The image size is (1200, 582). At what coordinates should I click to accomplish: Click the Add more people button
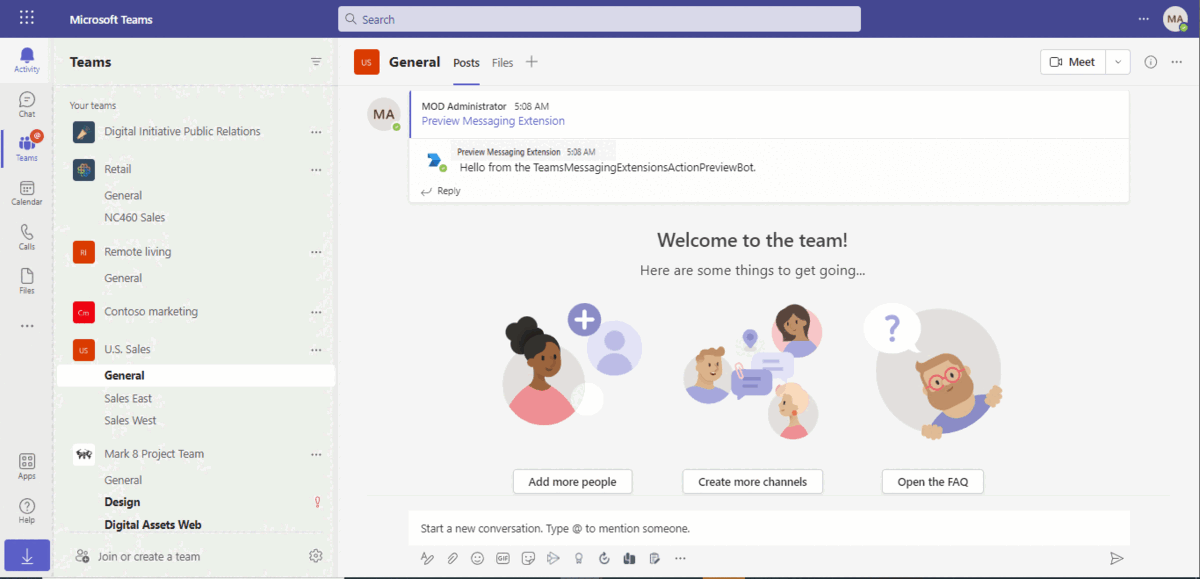[572, 481]
